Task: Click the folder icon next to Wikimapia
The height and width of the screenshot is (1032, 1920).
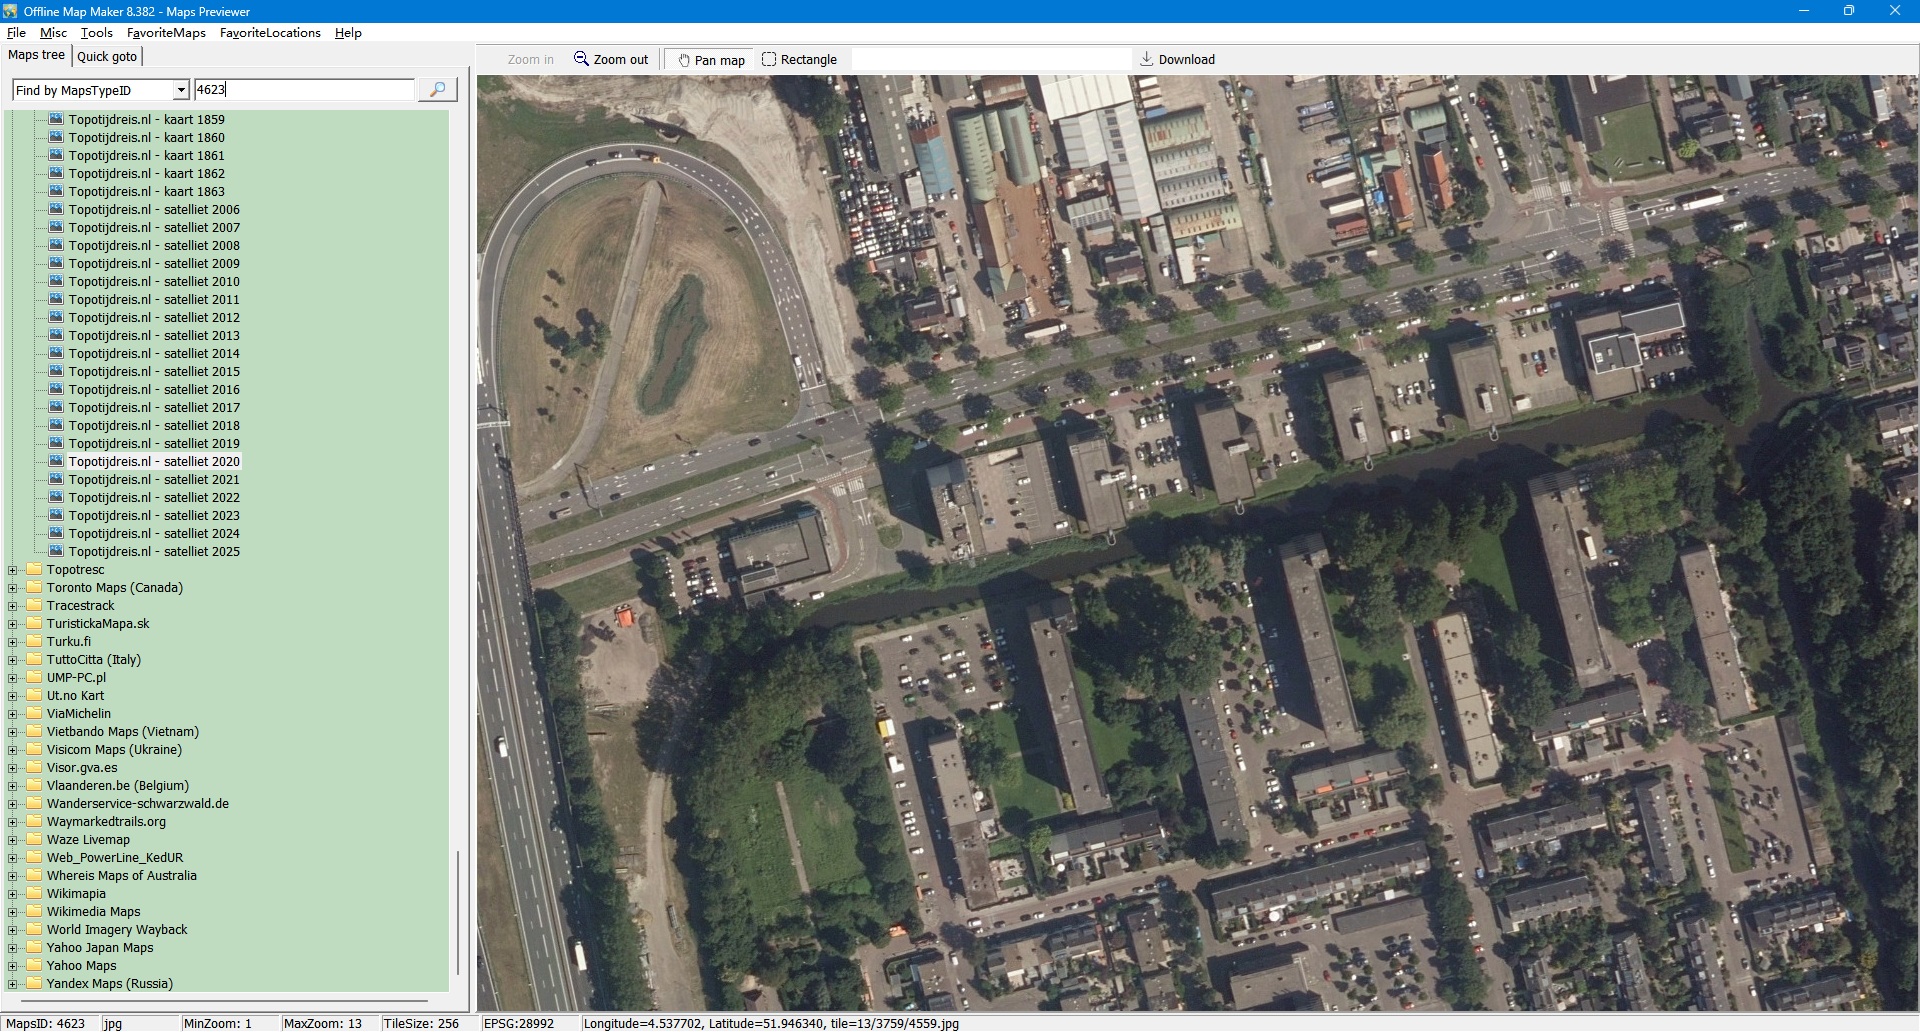Action: click(x=34, y=893)
